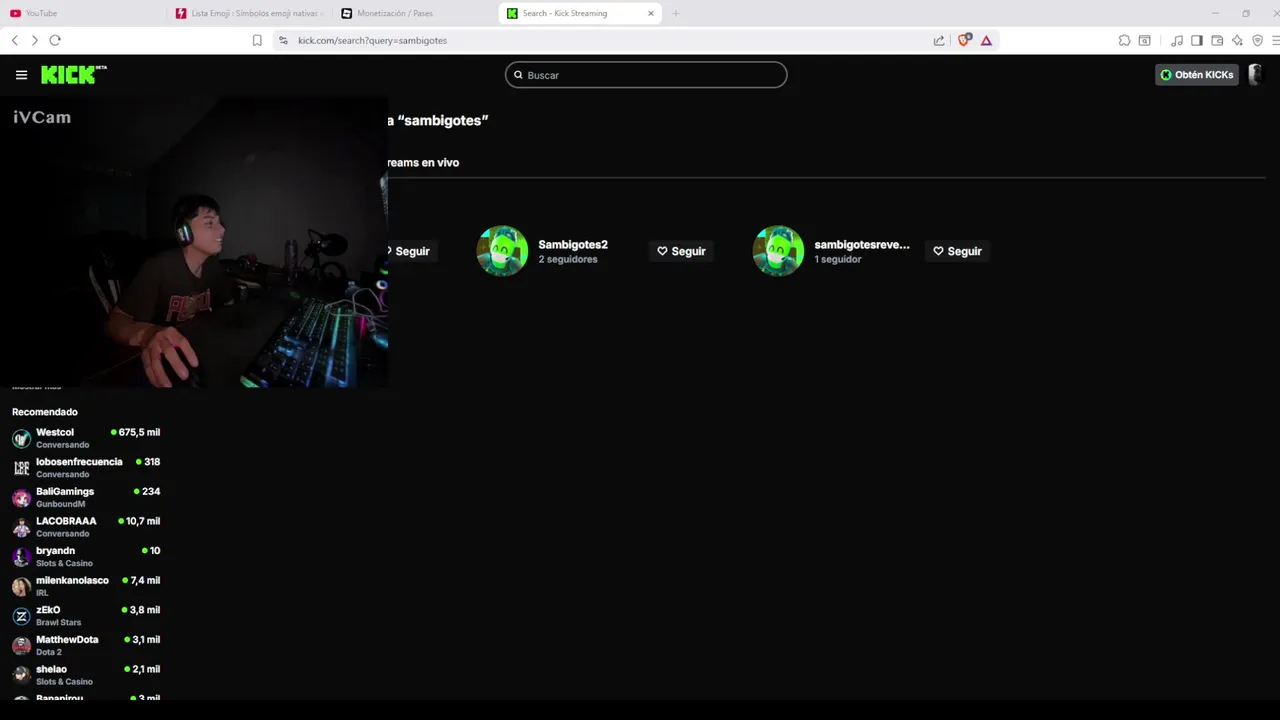Image resolution: width=1280 pixels, height=720 pixels.
Task: Open the Sambigotes2 channel name link
Action: 573,244
